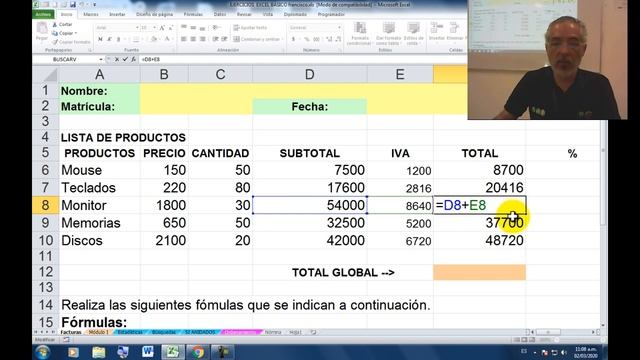
Task: Increase the font size with the A icon
Action: coord(162,28)
